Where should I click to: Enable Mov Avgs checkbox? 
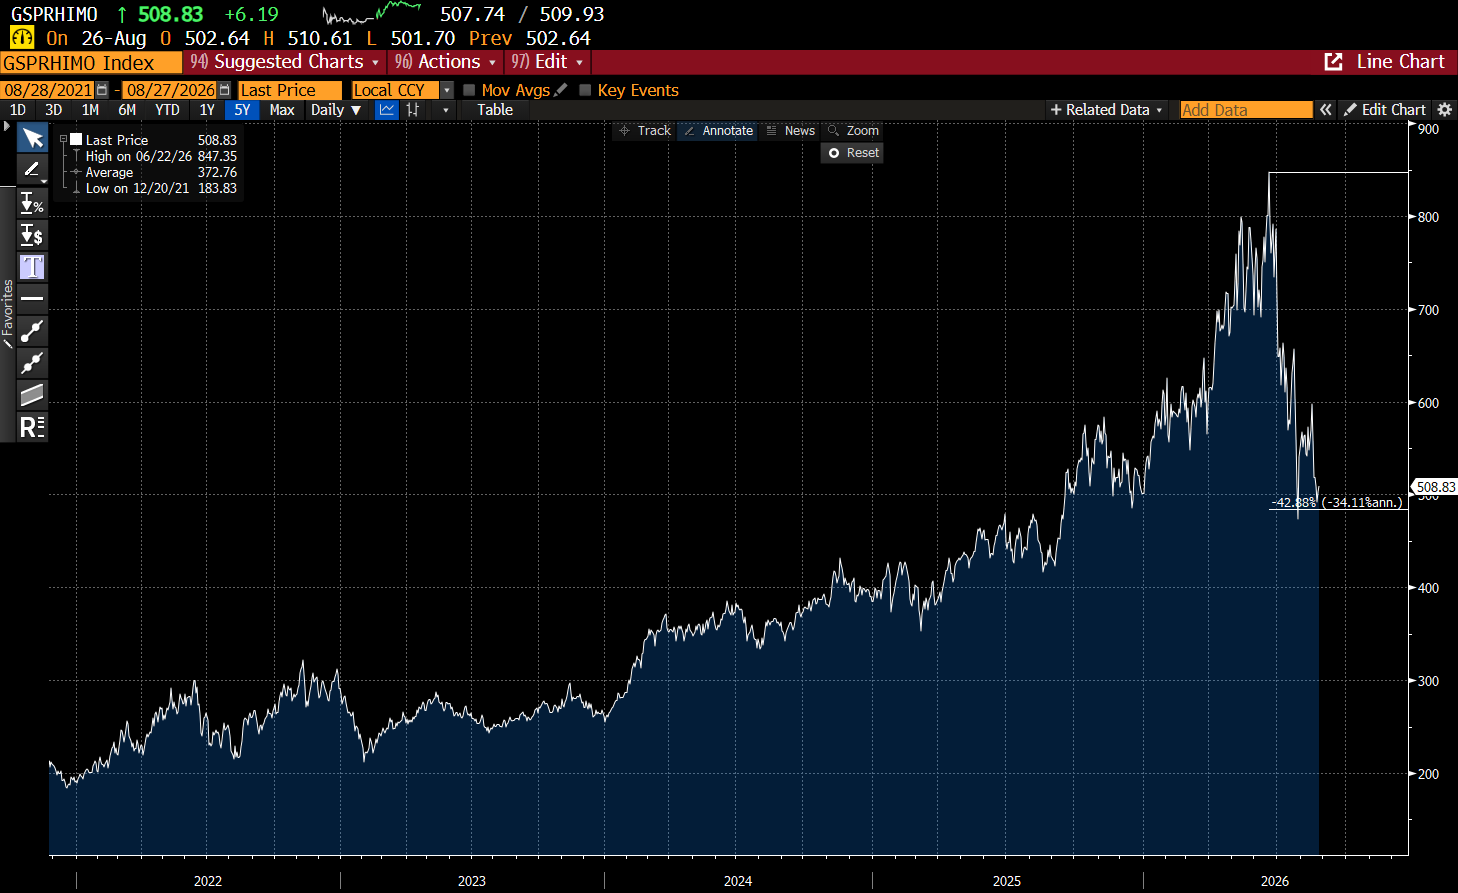(x=469, y=90)
